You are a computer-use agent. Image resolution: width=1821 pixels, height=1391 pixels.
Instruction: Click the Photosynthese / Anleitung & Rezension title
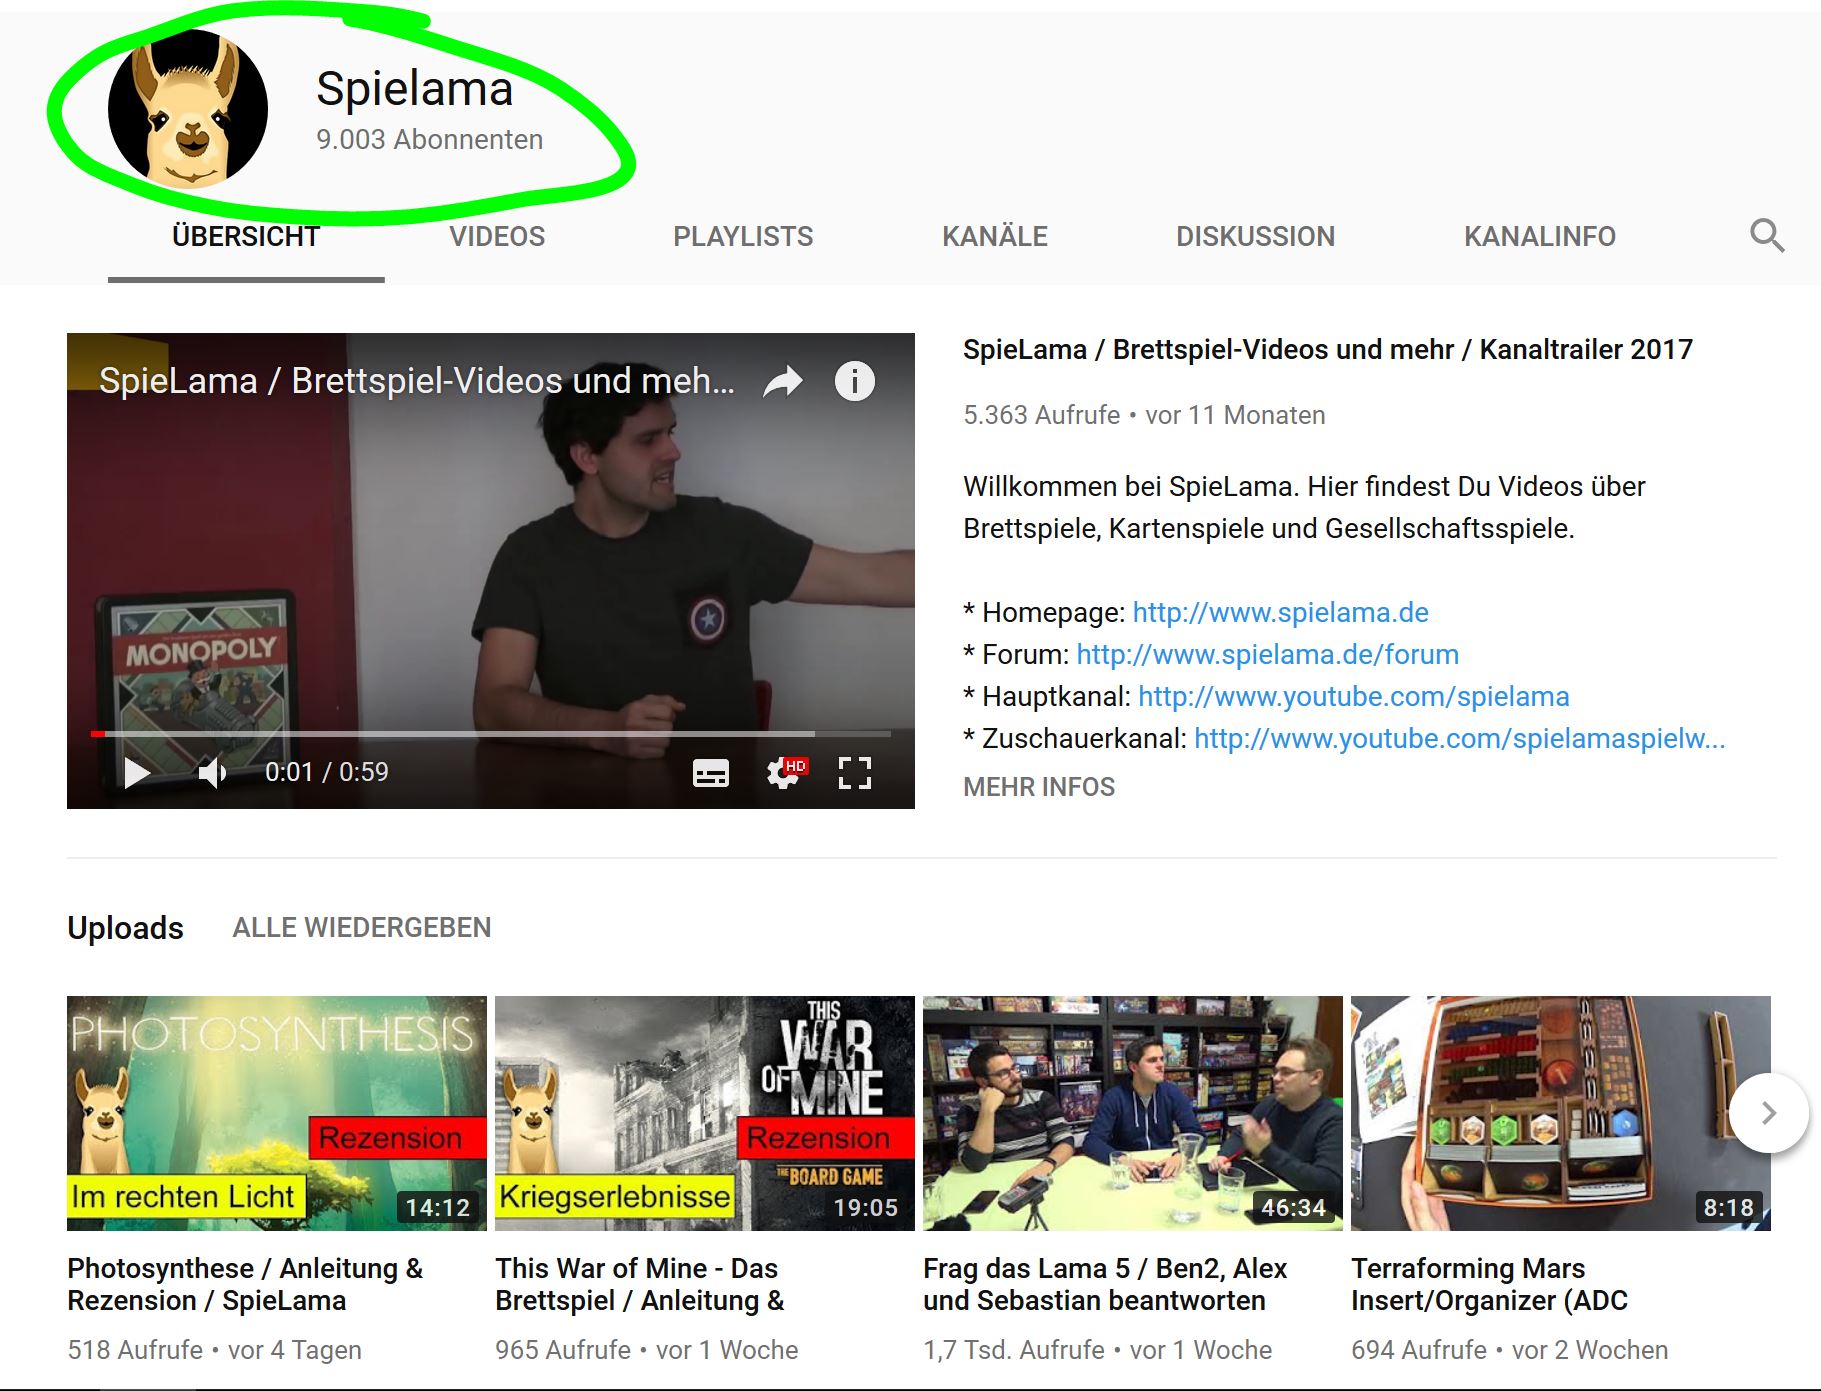point(245,1284)
